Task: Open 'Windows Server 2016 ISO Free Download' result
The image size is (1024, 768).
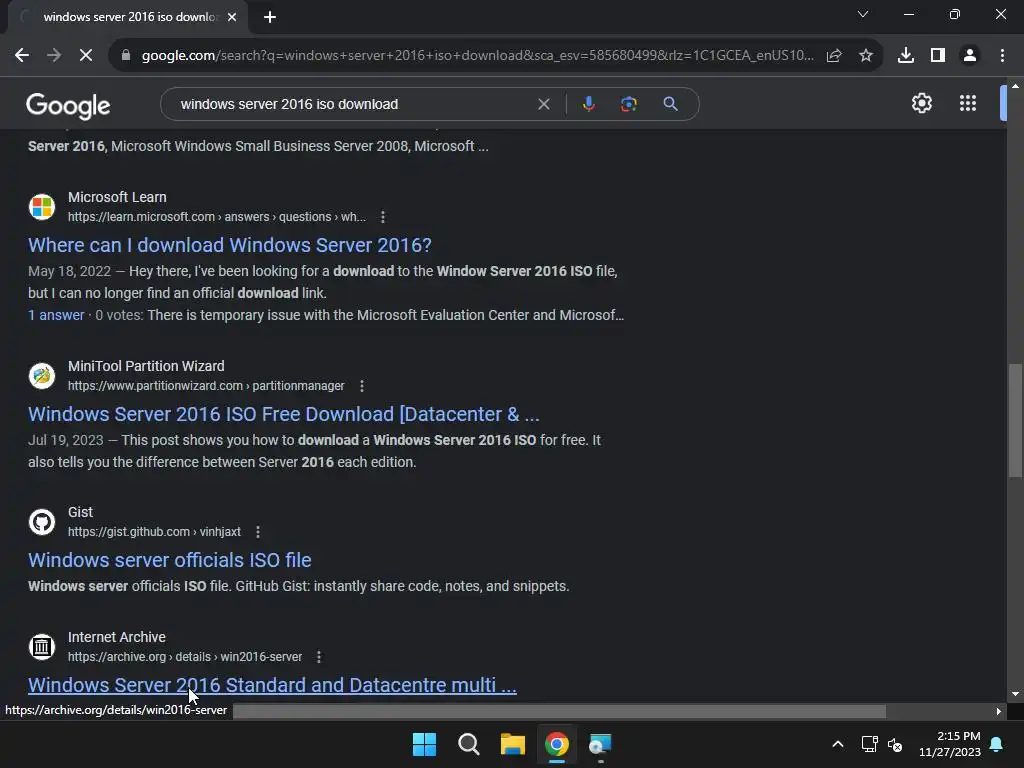Action: (283, 414)
